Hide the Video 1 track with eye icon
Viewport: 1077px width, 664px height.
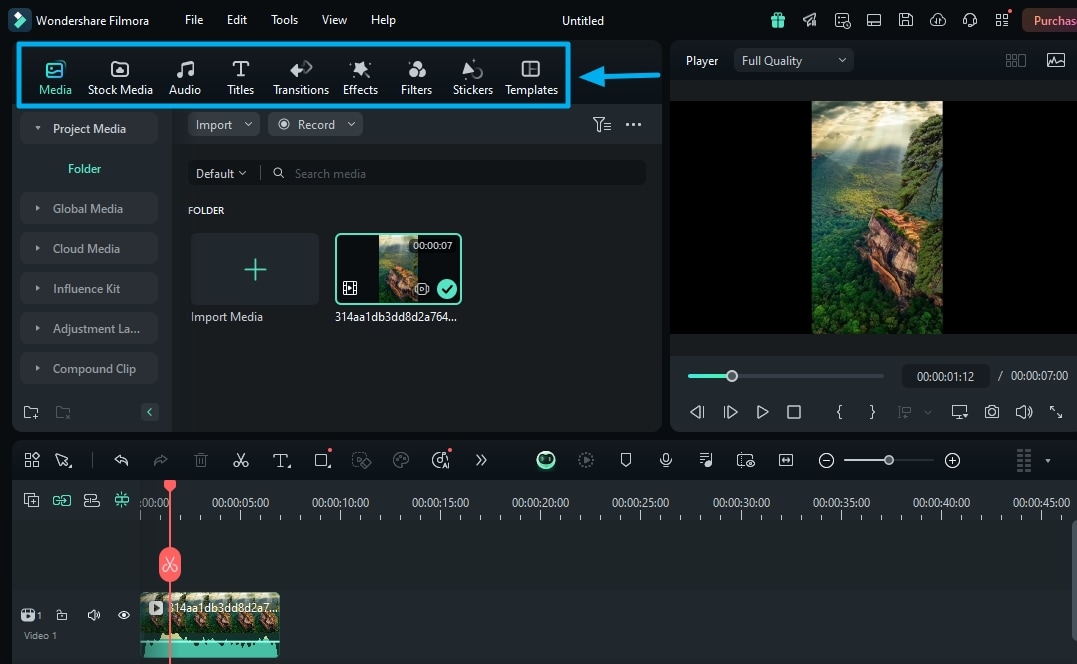coord(124,615)
